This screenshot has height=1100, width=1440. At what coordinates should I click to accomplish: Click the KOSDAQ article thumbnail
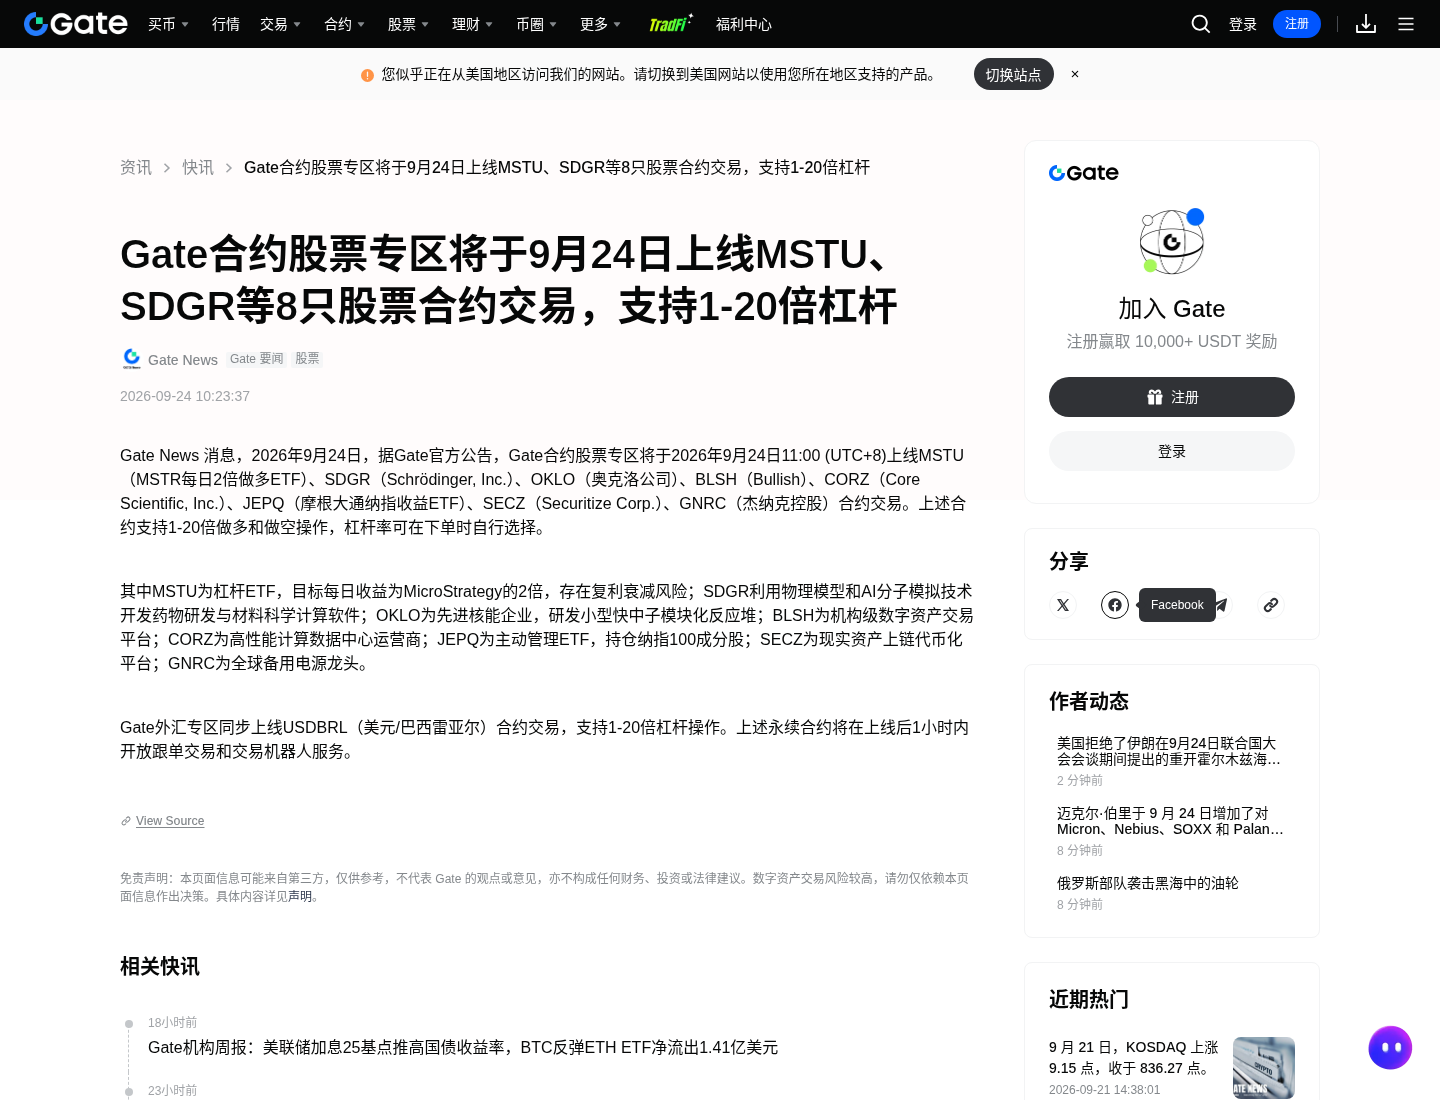pos(1264,1068)
